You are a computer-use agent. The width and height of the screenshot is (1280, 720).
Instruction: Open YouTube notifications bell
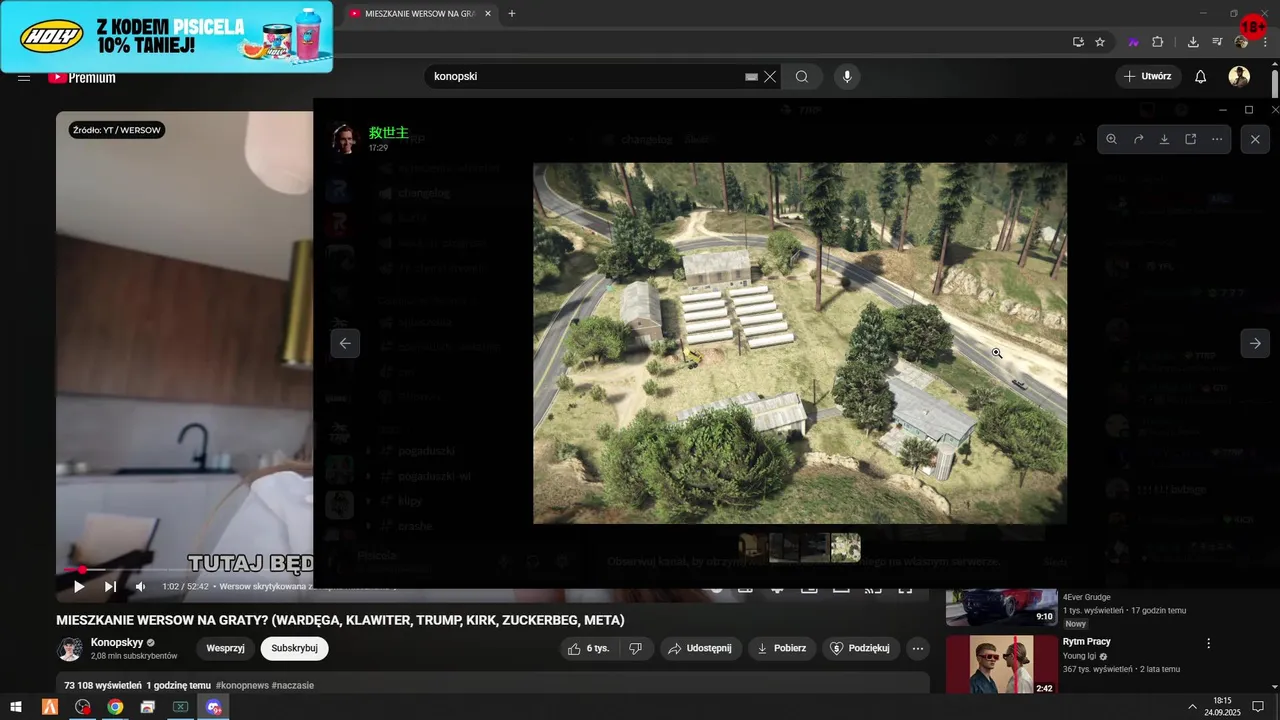pyautogui.click(x=1201, y=76)
